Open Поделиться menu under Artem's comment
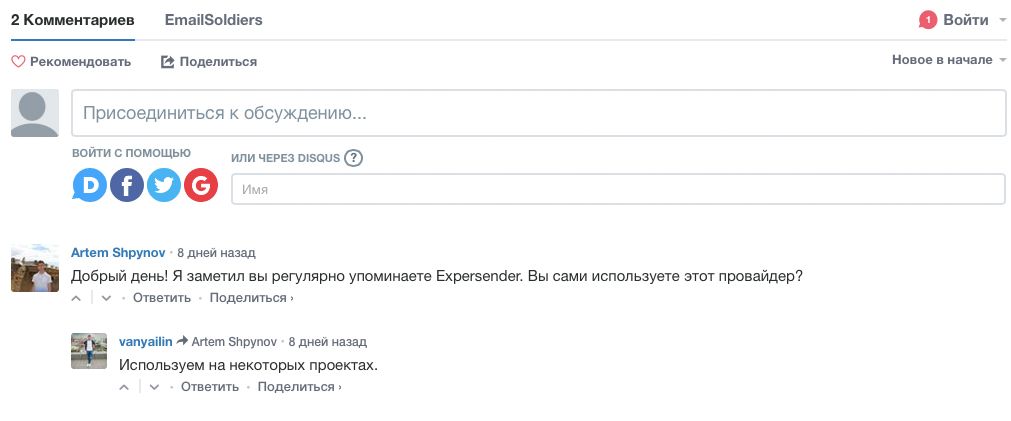 pyautogui.click(x=251, y=298)
